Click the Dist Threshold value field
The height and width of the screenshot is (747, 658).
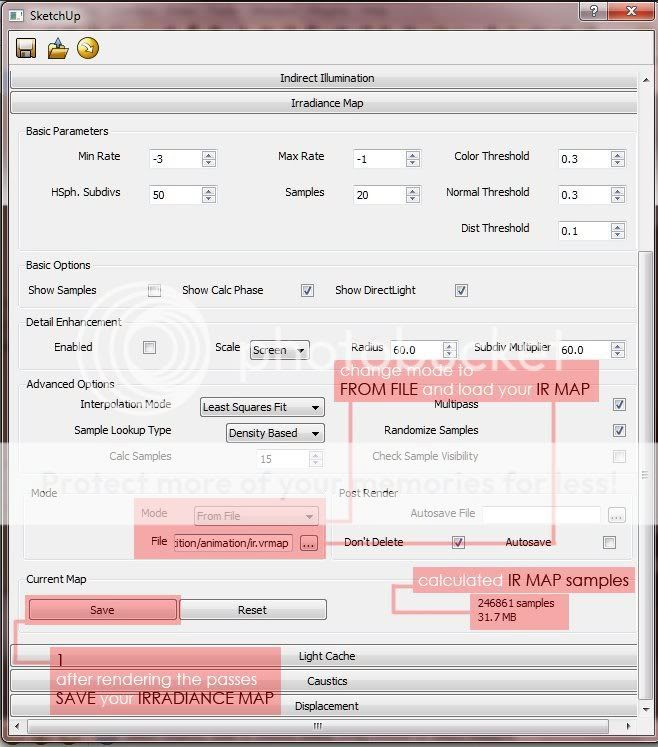(584, 231)
